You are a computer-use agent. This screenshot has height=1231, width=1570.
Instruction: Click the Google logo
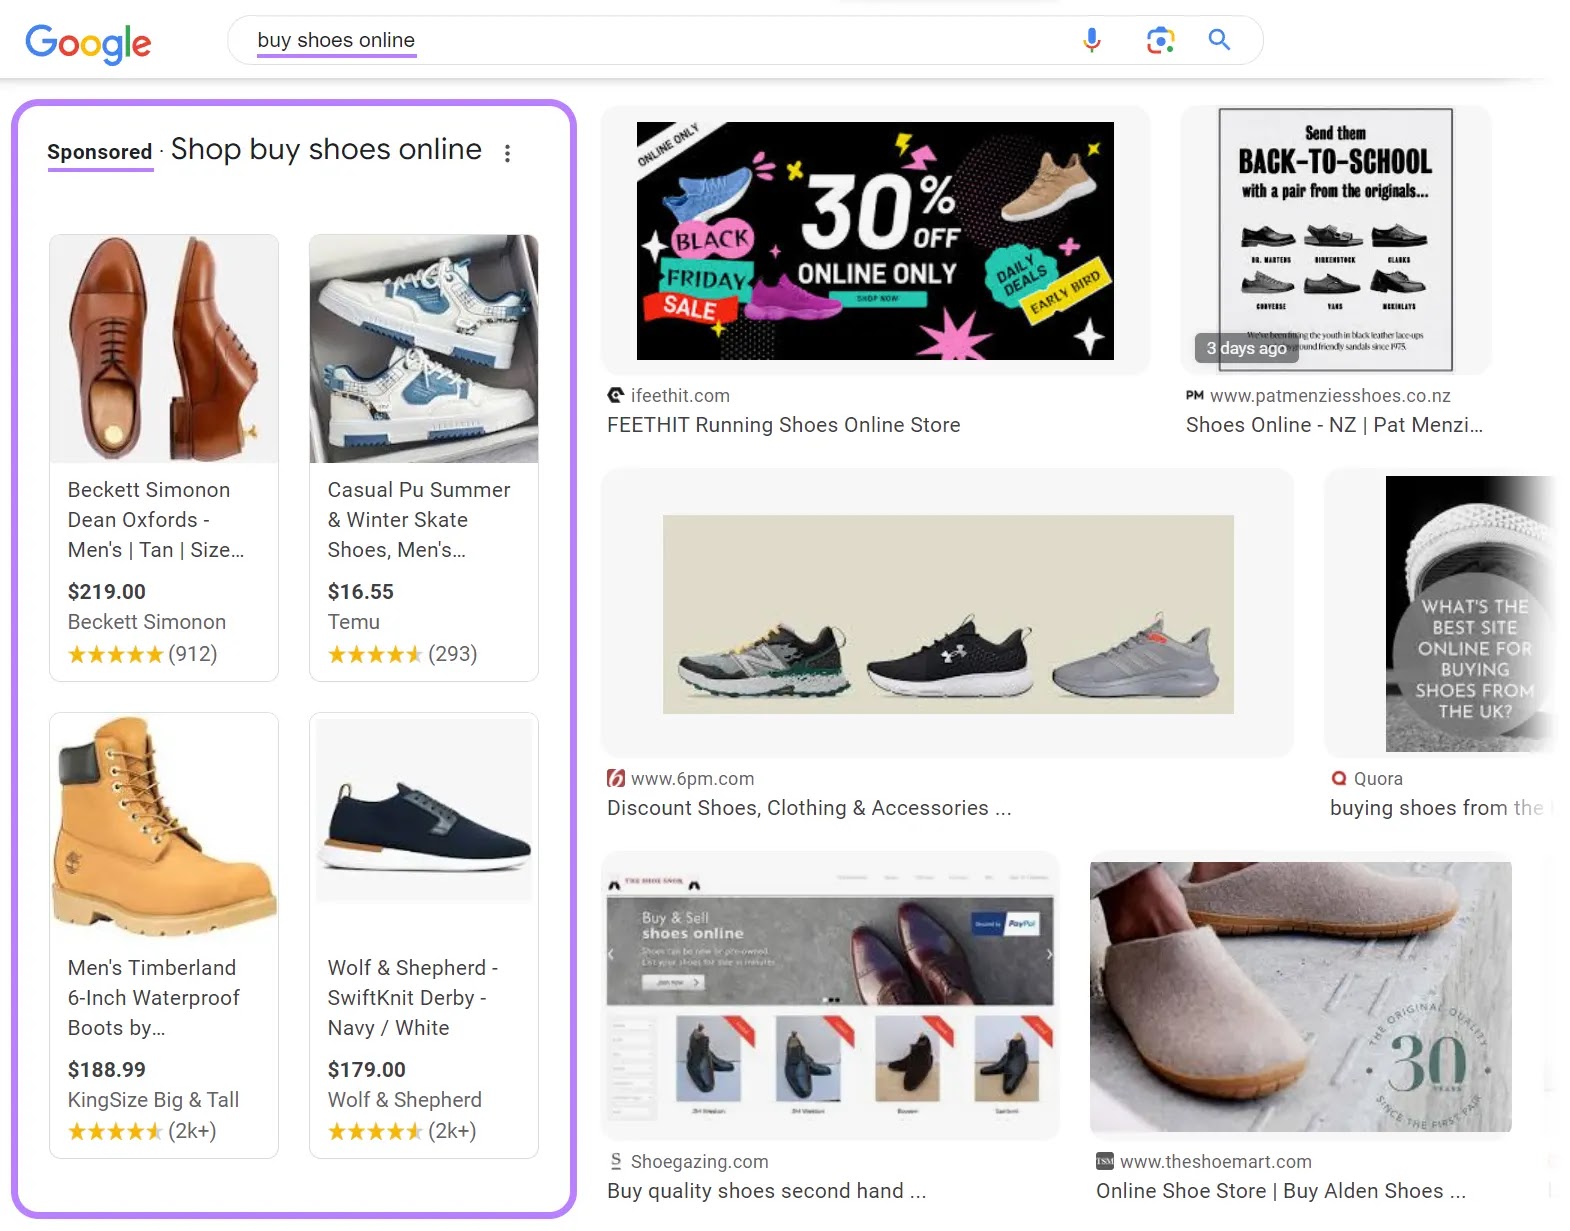click(87, 43)
